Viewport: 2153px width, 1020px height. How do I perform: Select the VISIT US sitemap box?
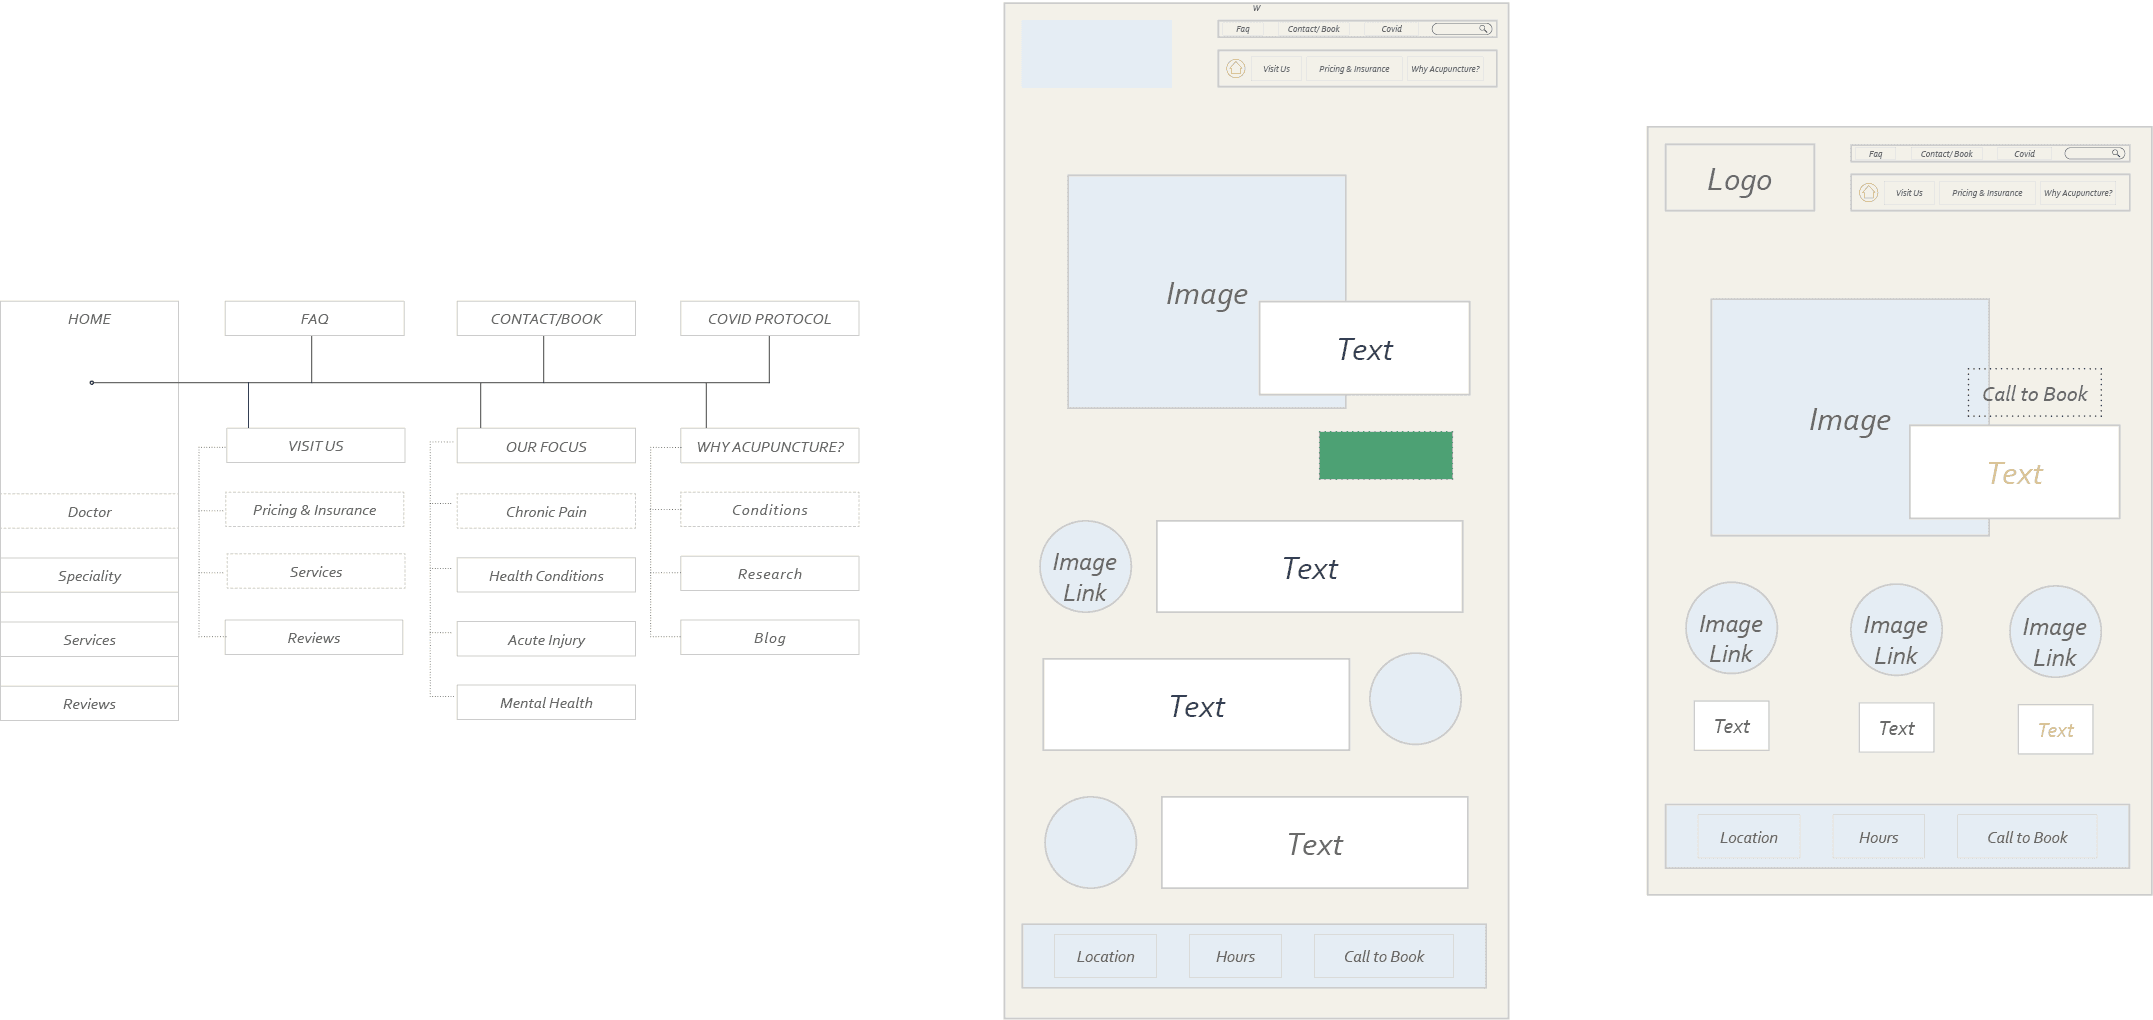click(x=315, y=445)
